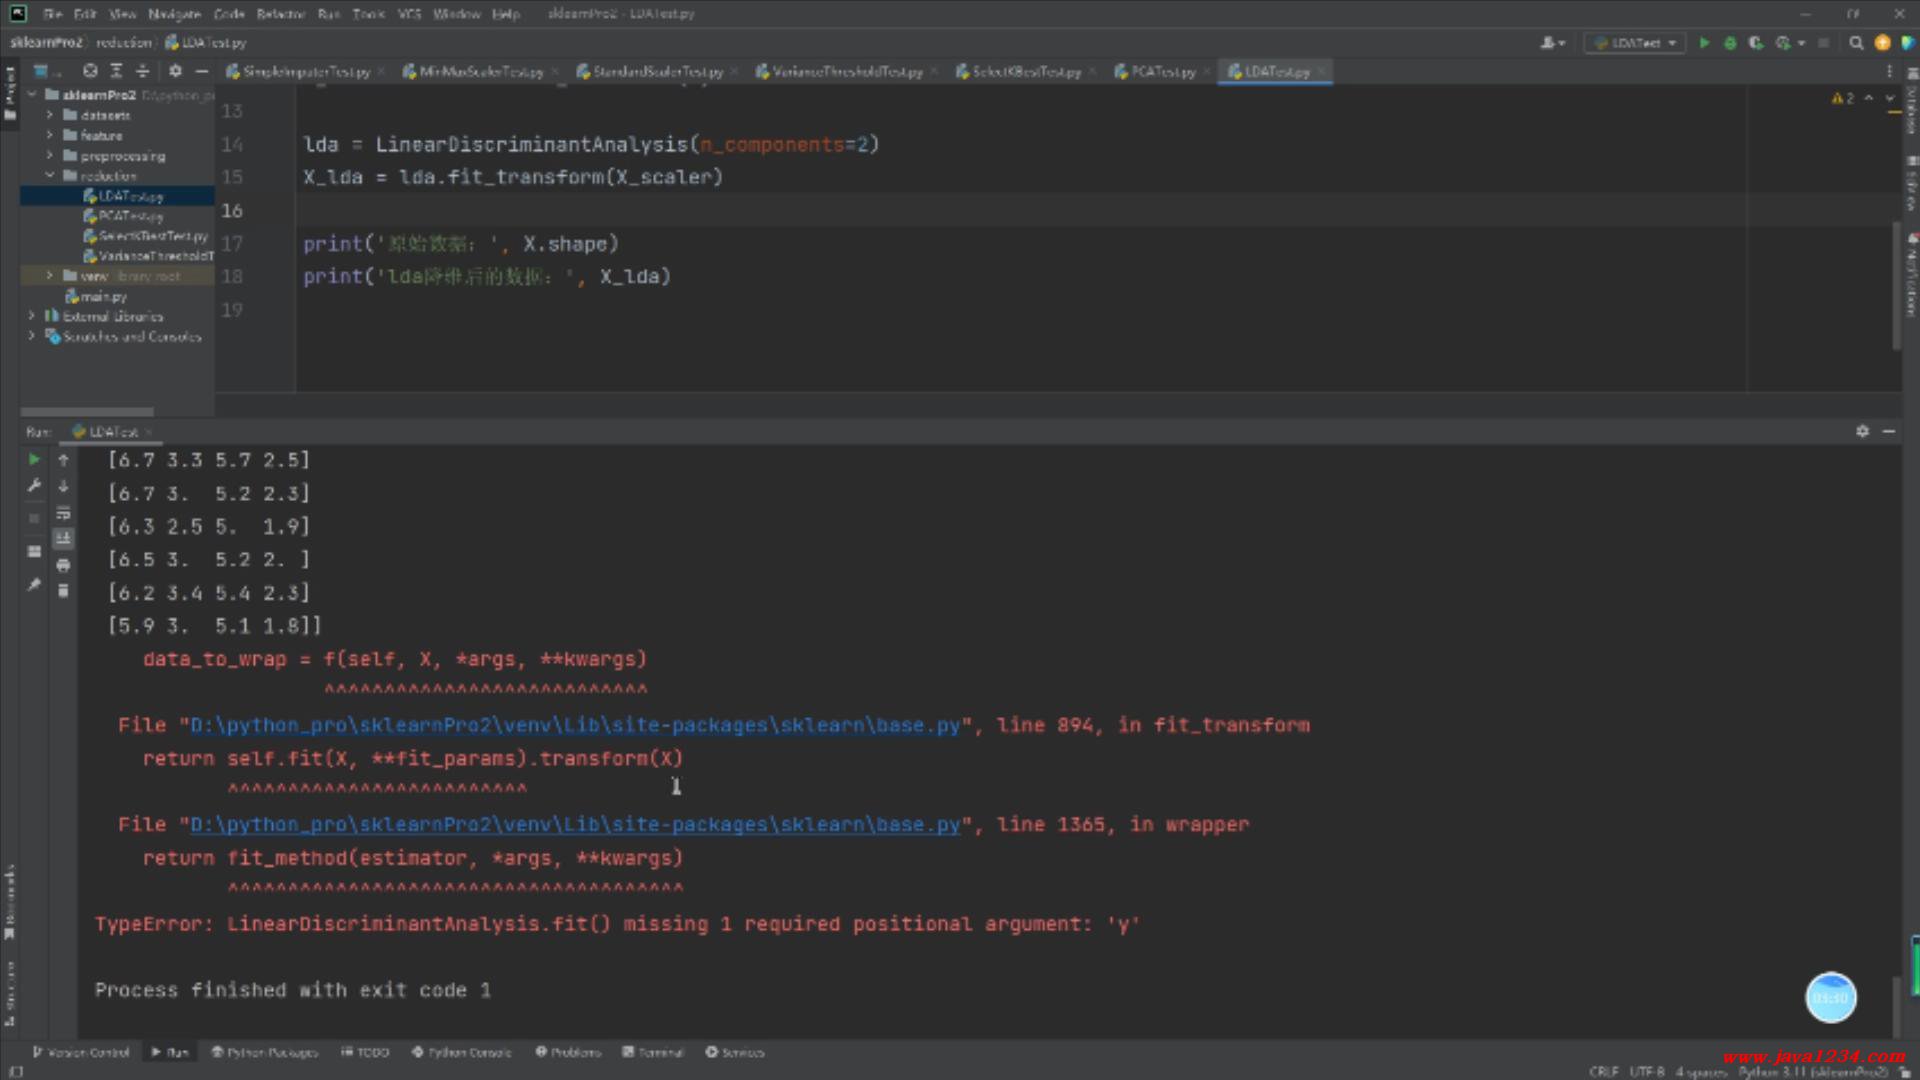The image size is (1920, 1080).
Task: Run LDATest with coverage icon
Action: 1756,43
